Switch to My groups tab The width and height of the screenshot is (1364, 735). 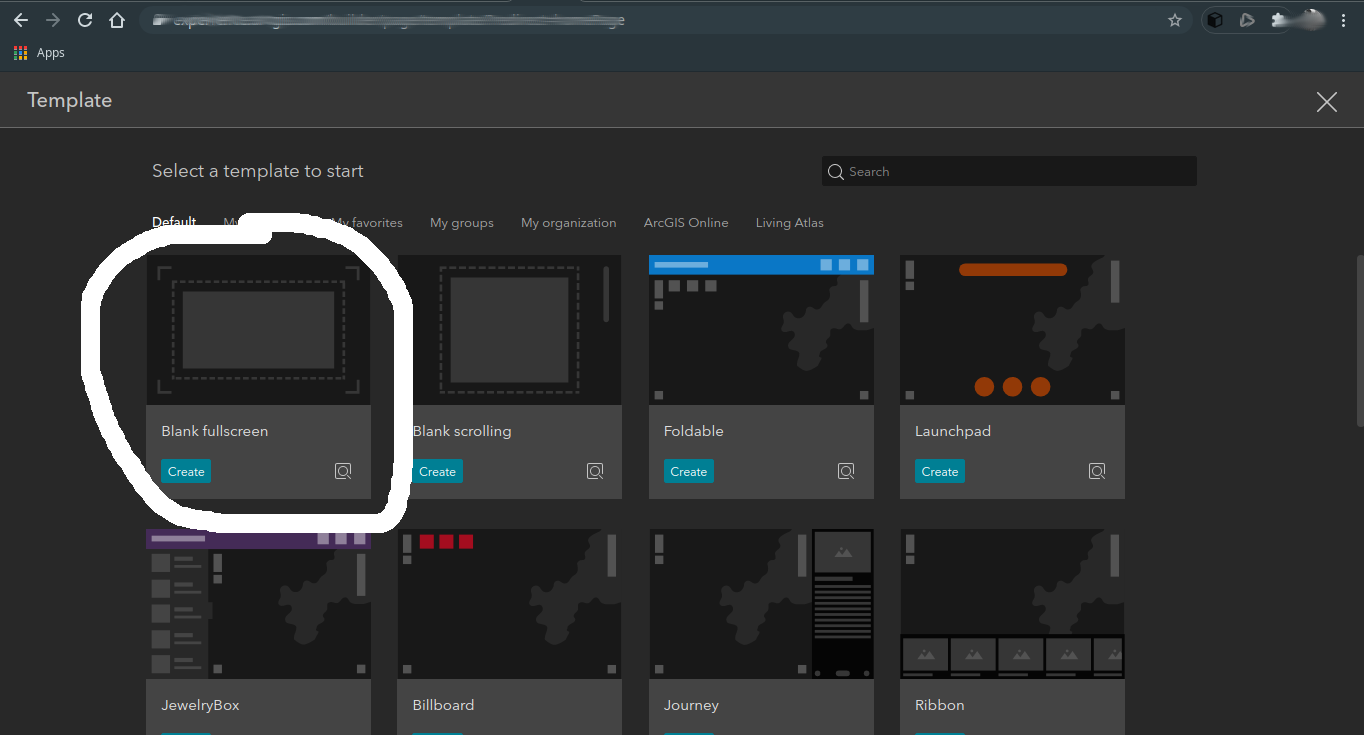pos(462,223)
